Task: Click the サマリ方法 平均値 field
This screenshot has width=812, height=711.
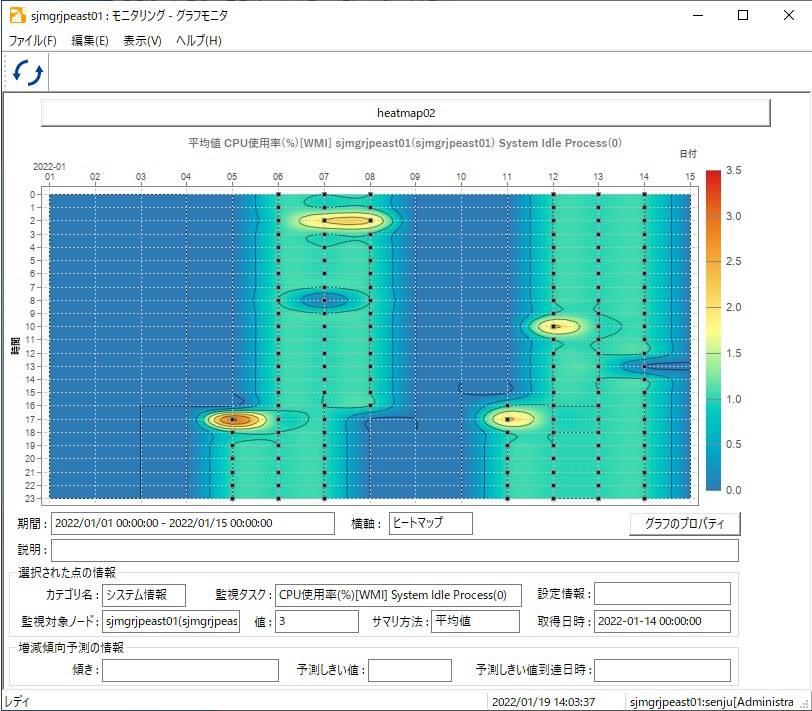Action: pos(475,621)
